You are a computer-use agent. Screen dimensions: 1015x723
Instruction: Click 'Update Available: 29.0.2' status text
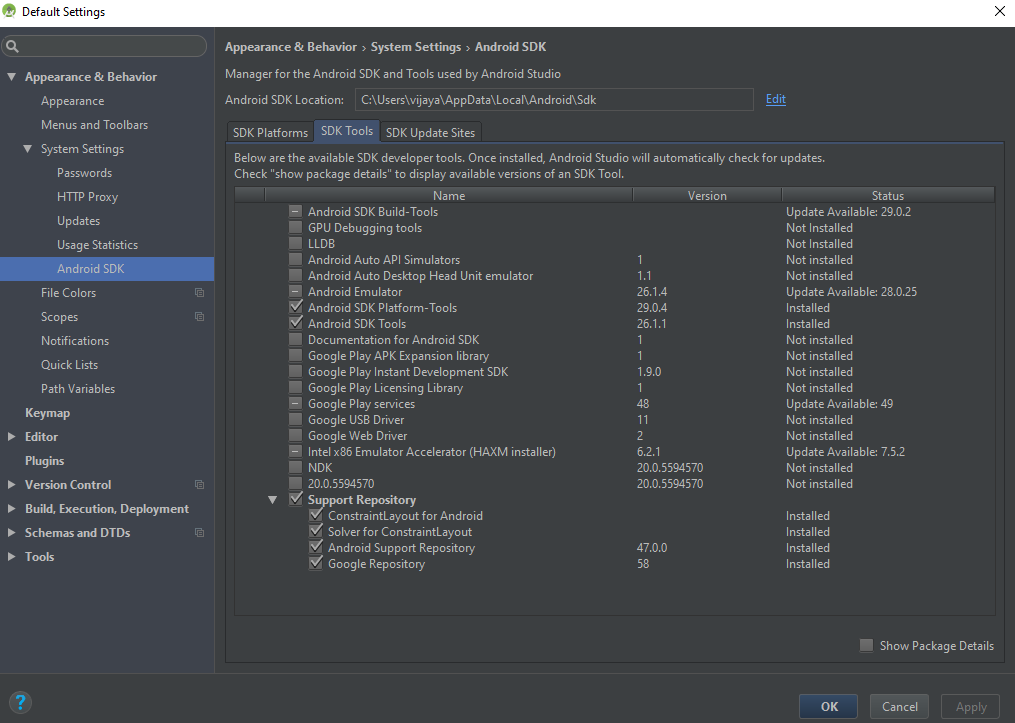[848, 212]
